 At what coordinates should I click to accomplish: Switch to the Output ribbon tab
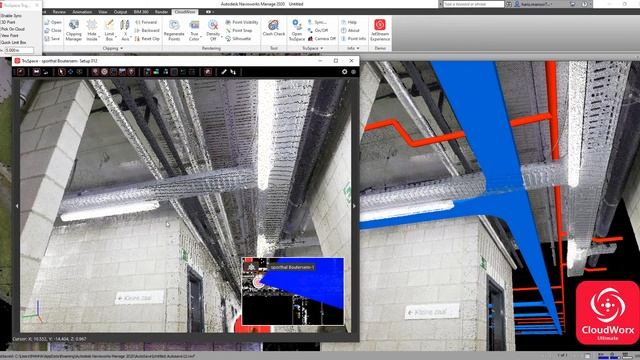[120, 12]
